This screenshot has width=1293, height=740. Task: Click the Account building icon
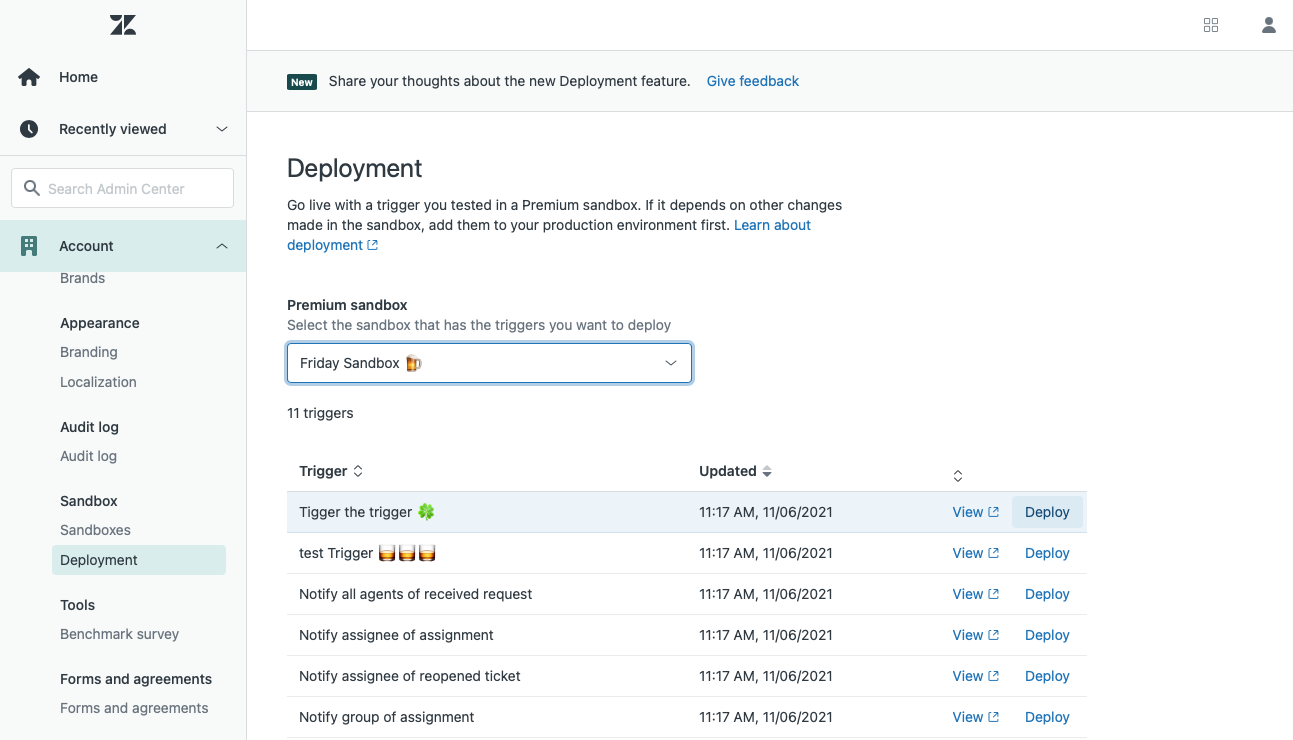pyautogui.click(x=29, y=246)
